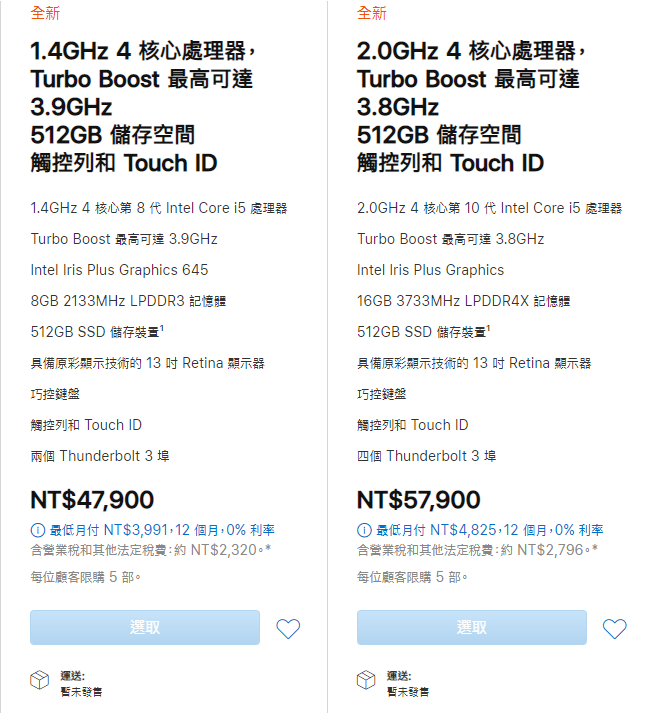Viewport: 663px width, 713px height.
Task: Click the info icon beside NT$4,825 monthly payment
Action: (364, 530)
